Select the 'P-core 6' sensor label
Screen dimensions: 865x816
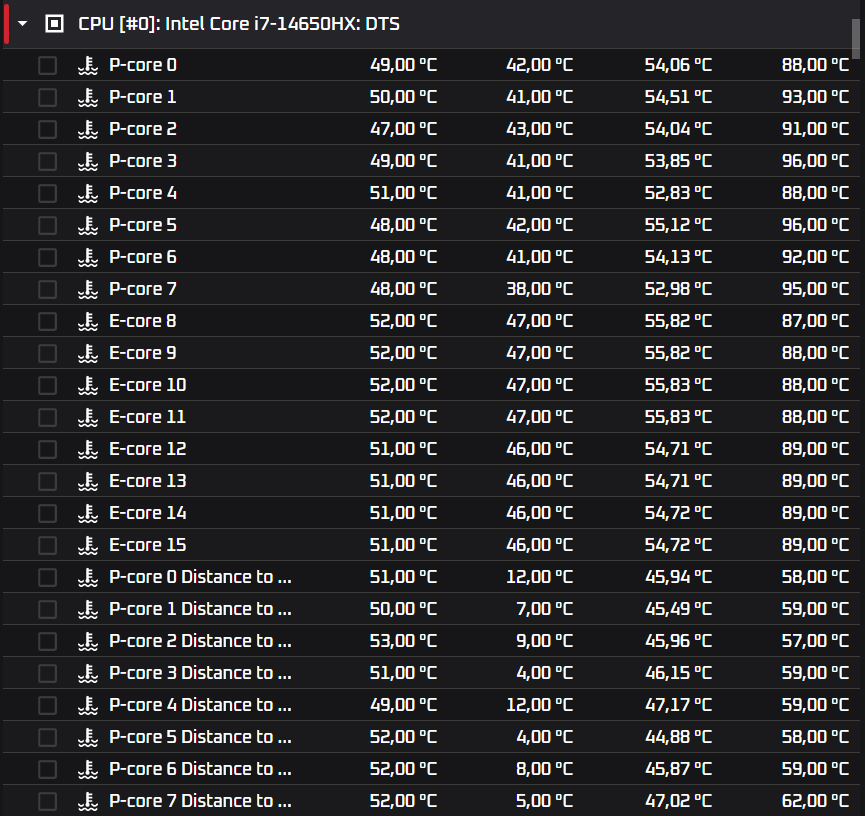click(143, 257)
